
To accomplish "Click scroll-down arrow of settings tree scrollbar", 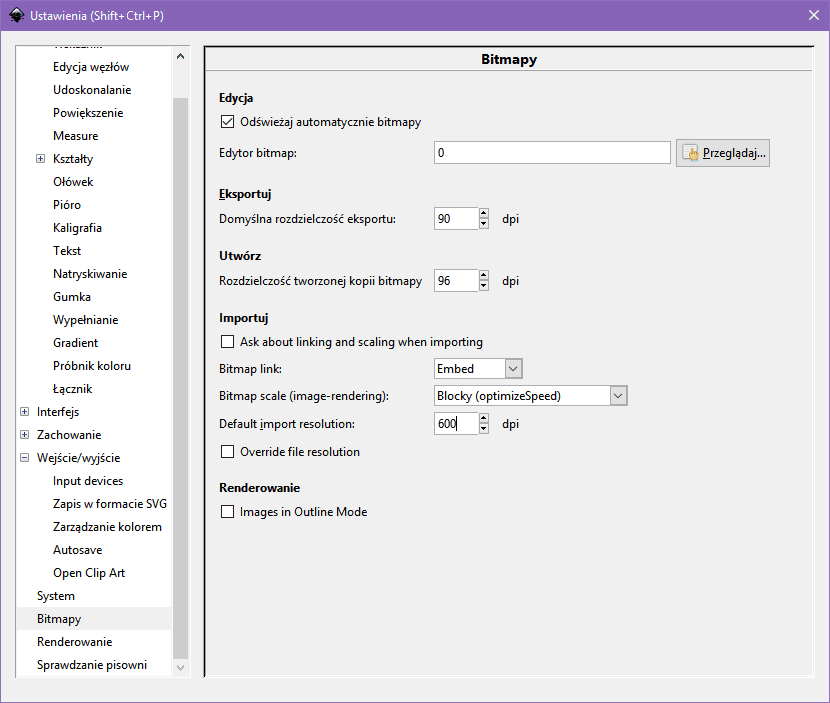I will 180,666.
